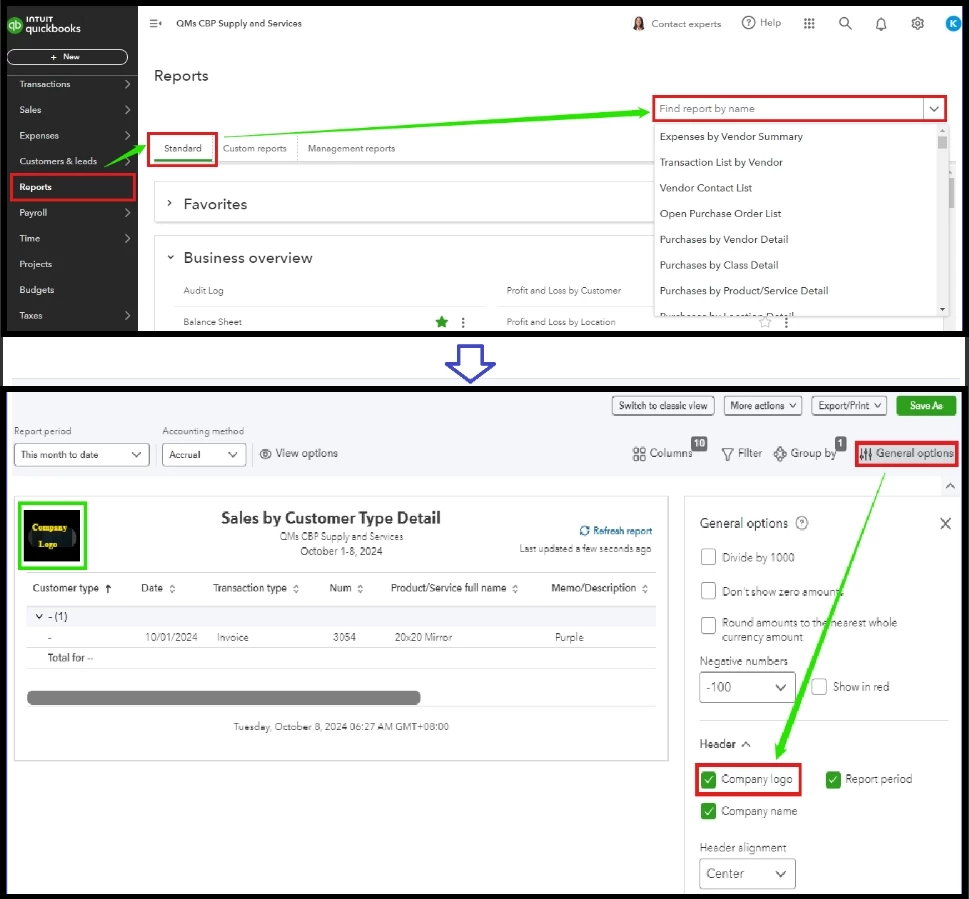Sort the Memo/Description column arrows

(x=645, y=589)
